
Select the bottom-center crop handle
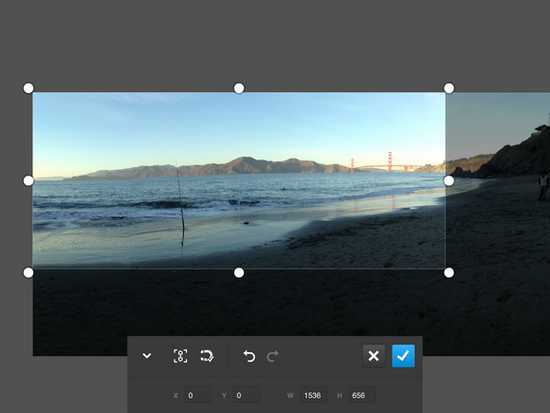[239, 273]
